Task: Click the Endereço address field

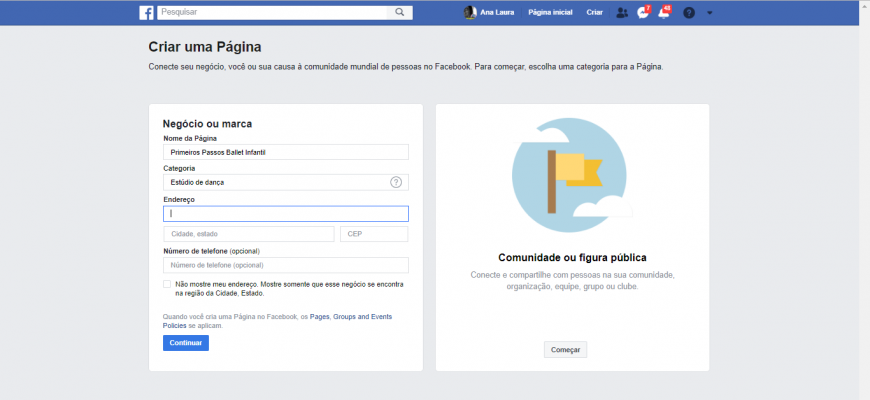Action: [x=286, y=214]
